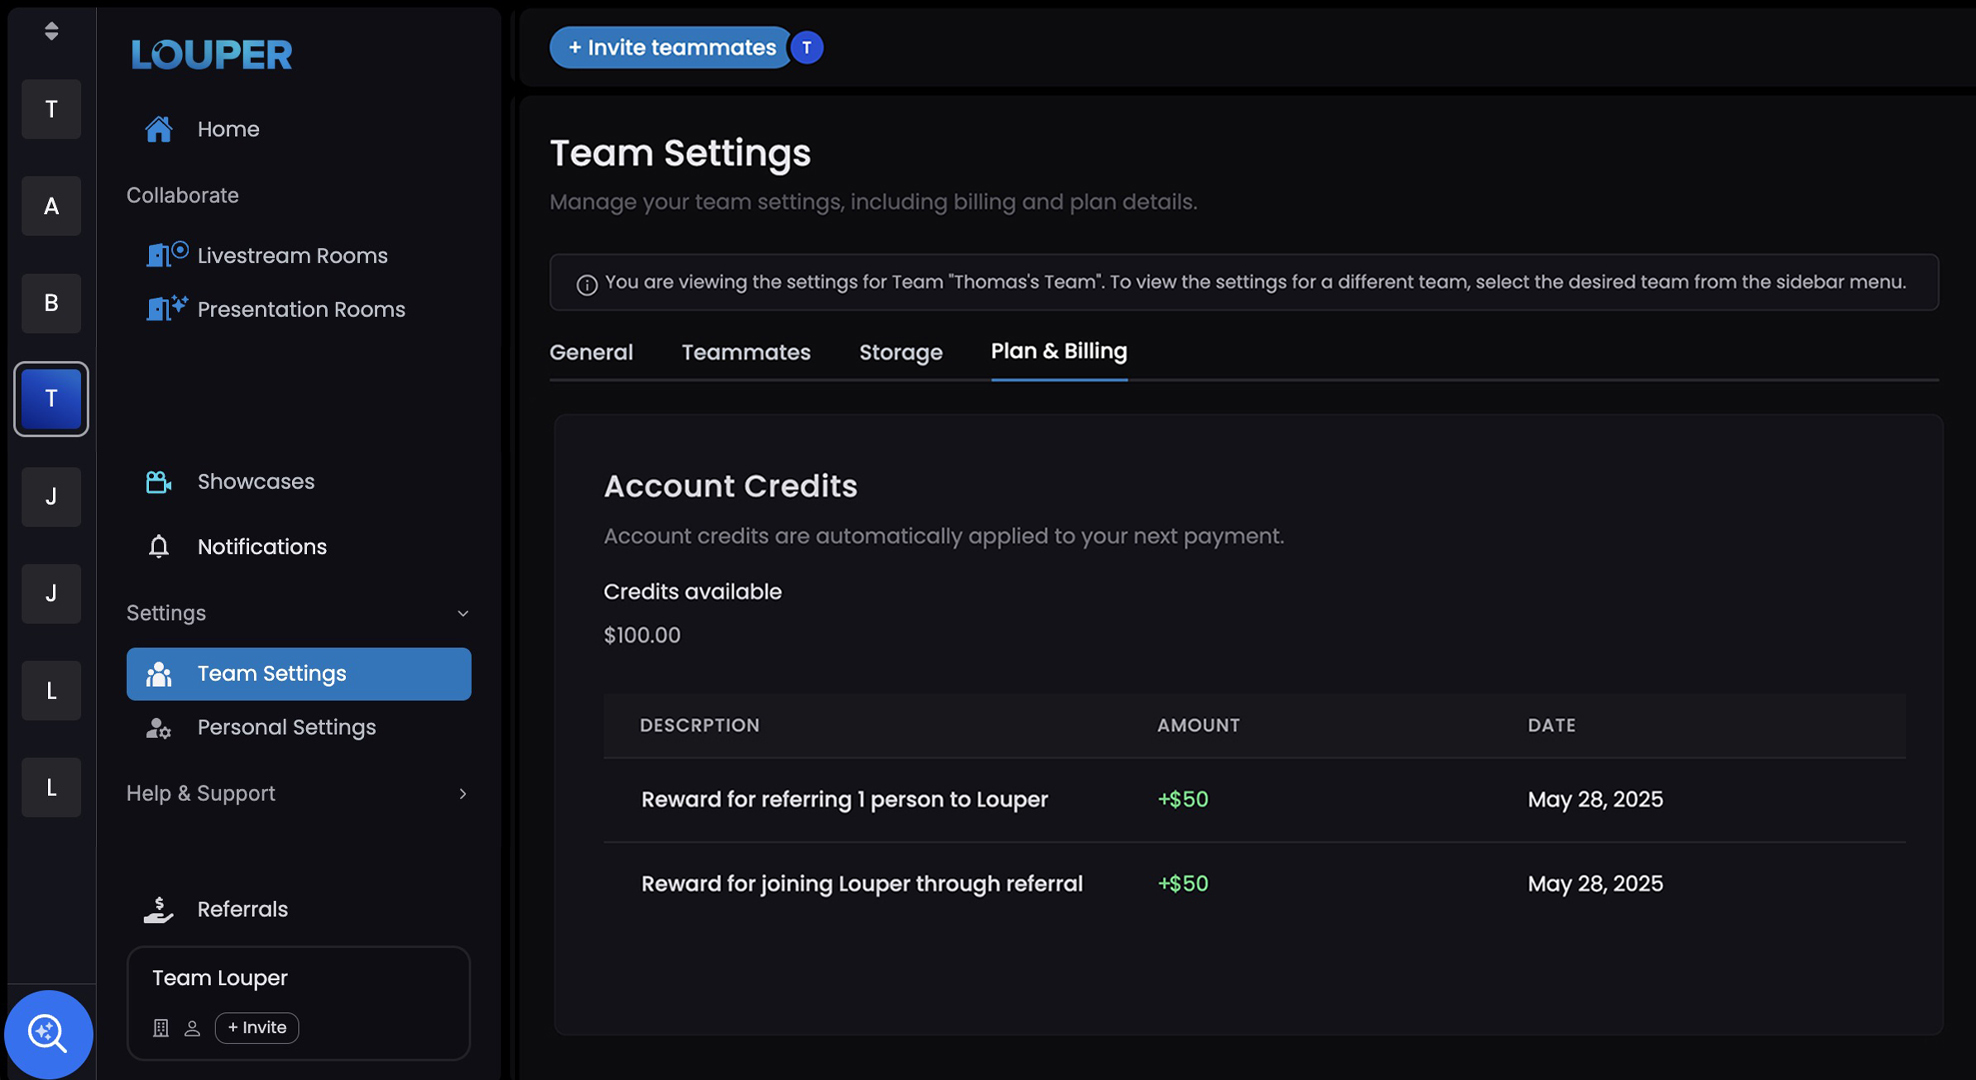Open the magnifier button at bottom left
Viewport: 1976px width, 1080px height.
point(49,1034)
